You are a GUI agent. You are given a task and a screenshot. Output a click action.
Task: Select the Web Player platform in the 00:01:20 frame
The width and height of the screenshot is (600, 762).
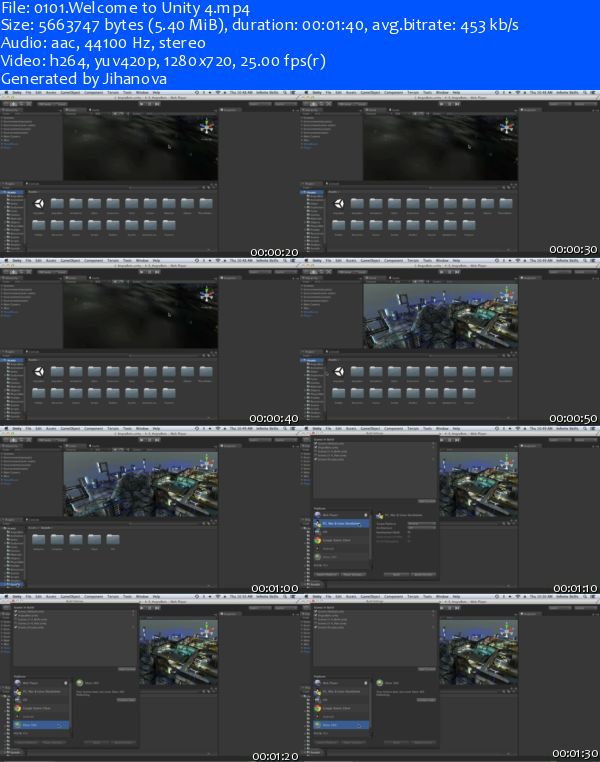(x=41, y=683)
